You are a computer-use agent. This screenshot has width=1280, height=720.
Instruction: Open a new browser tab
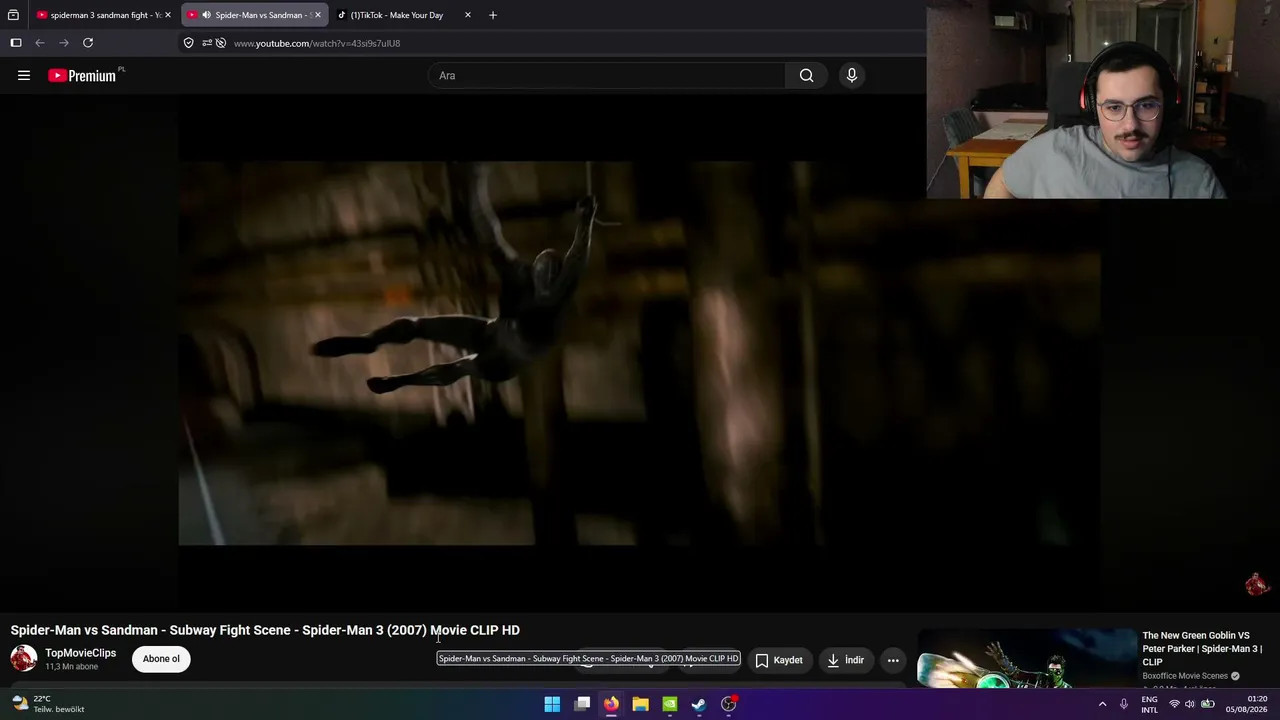pos(492,15)
